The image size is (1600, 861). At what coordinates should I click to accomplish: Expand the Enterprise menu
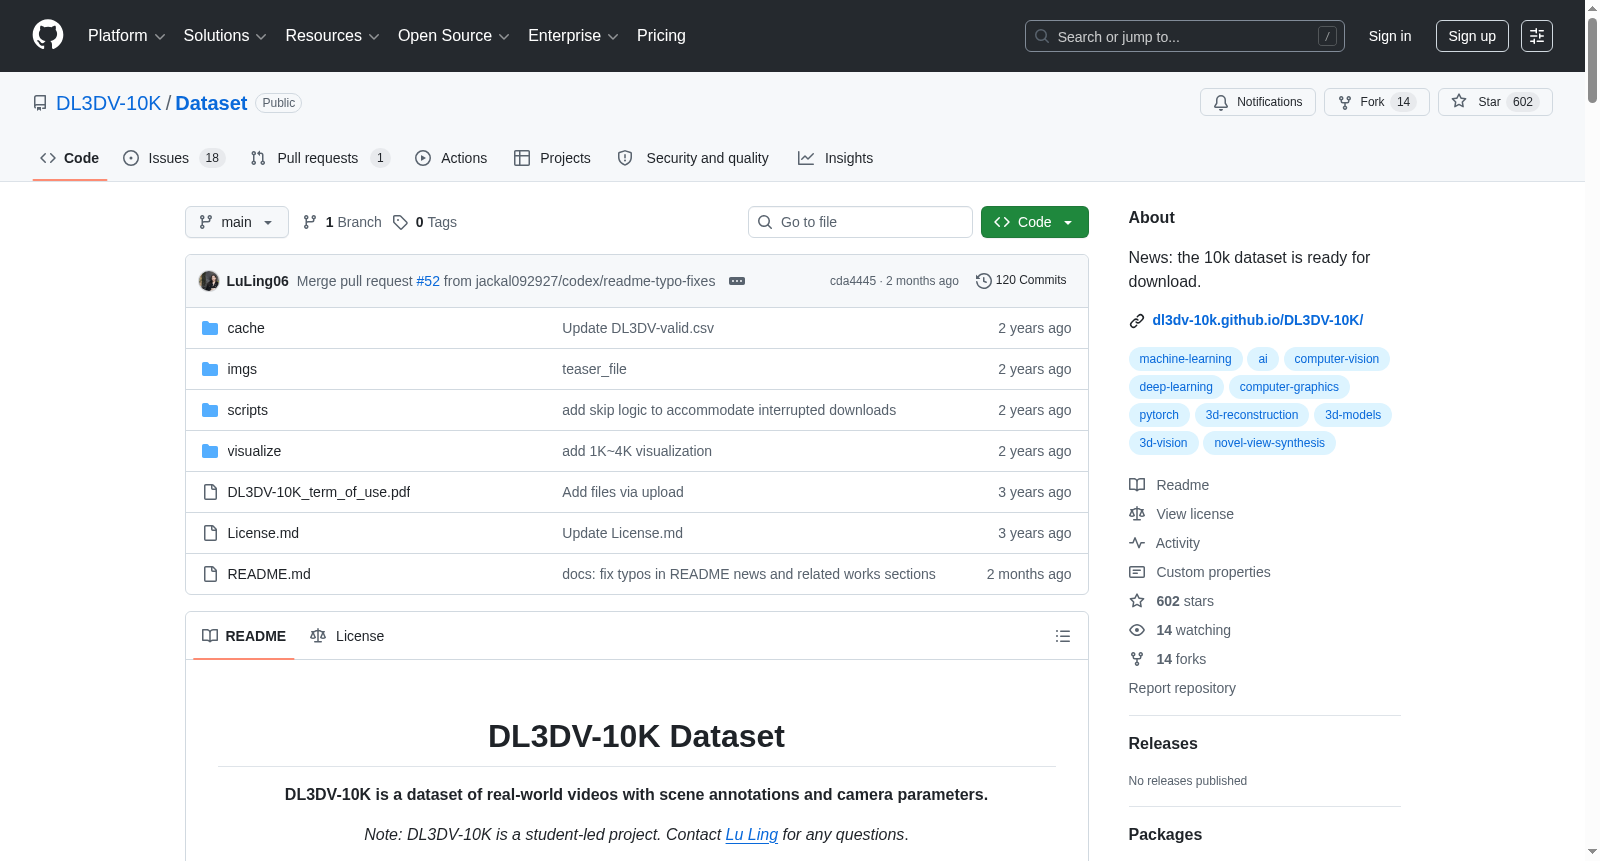tap(573, 36)
